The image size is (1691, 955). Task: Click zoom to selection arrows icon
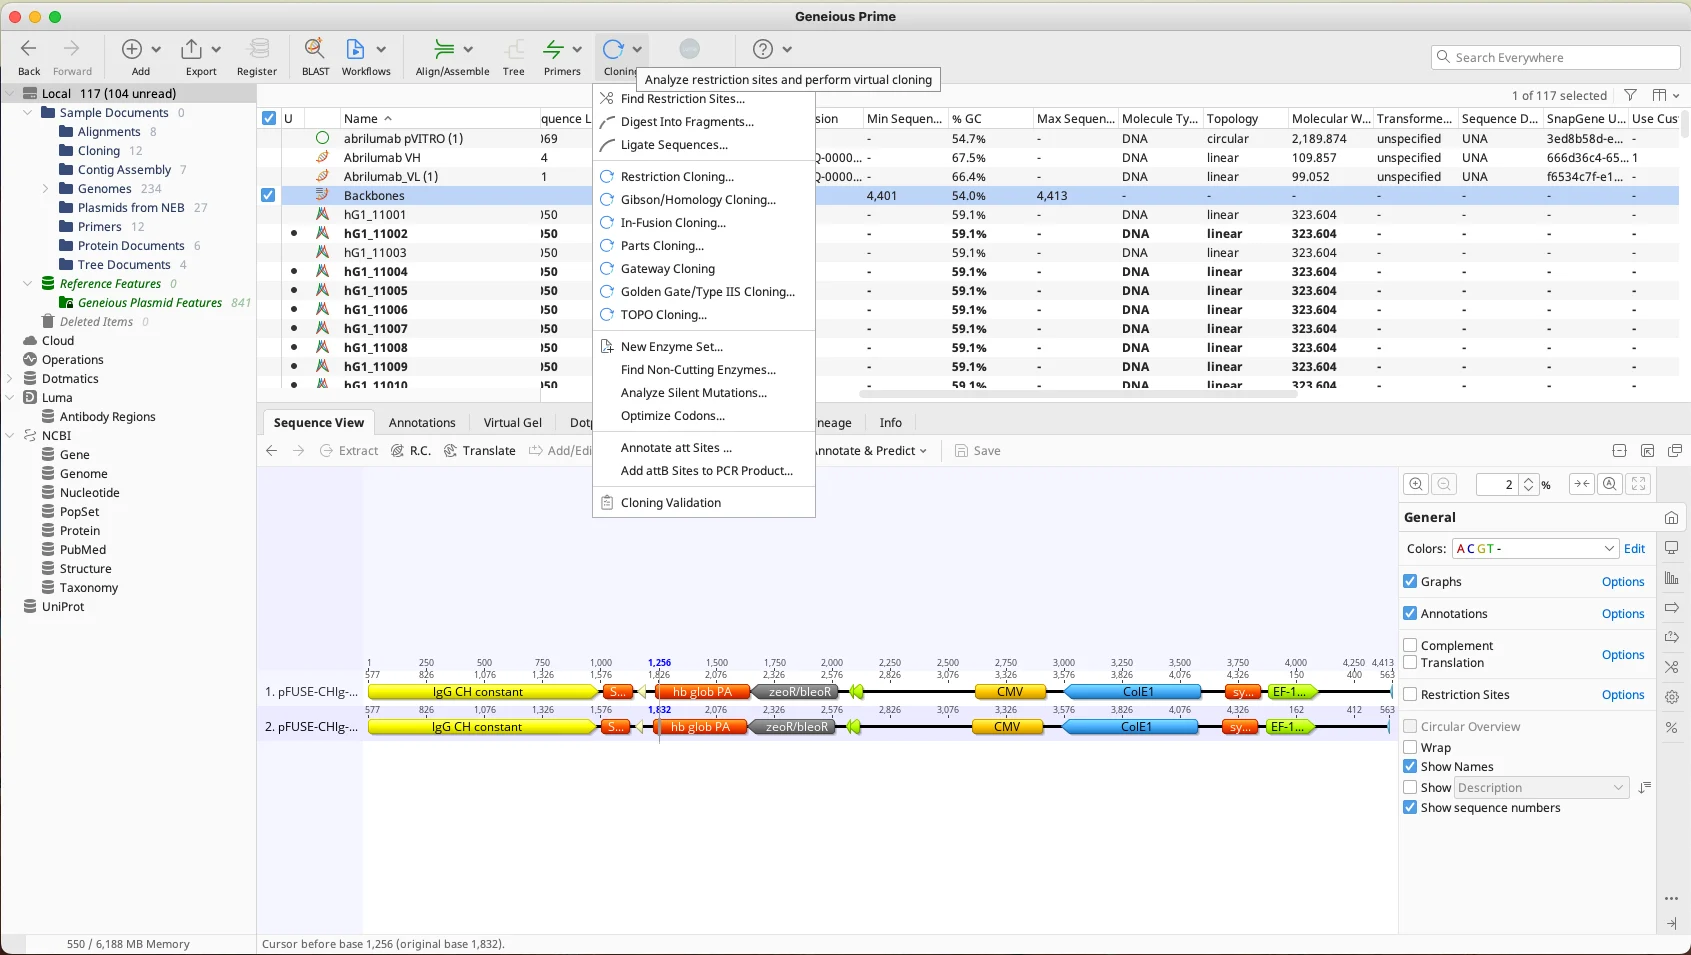pyautogui.click(x=1581, y=484)
